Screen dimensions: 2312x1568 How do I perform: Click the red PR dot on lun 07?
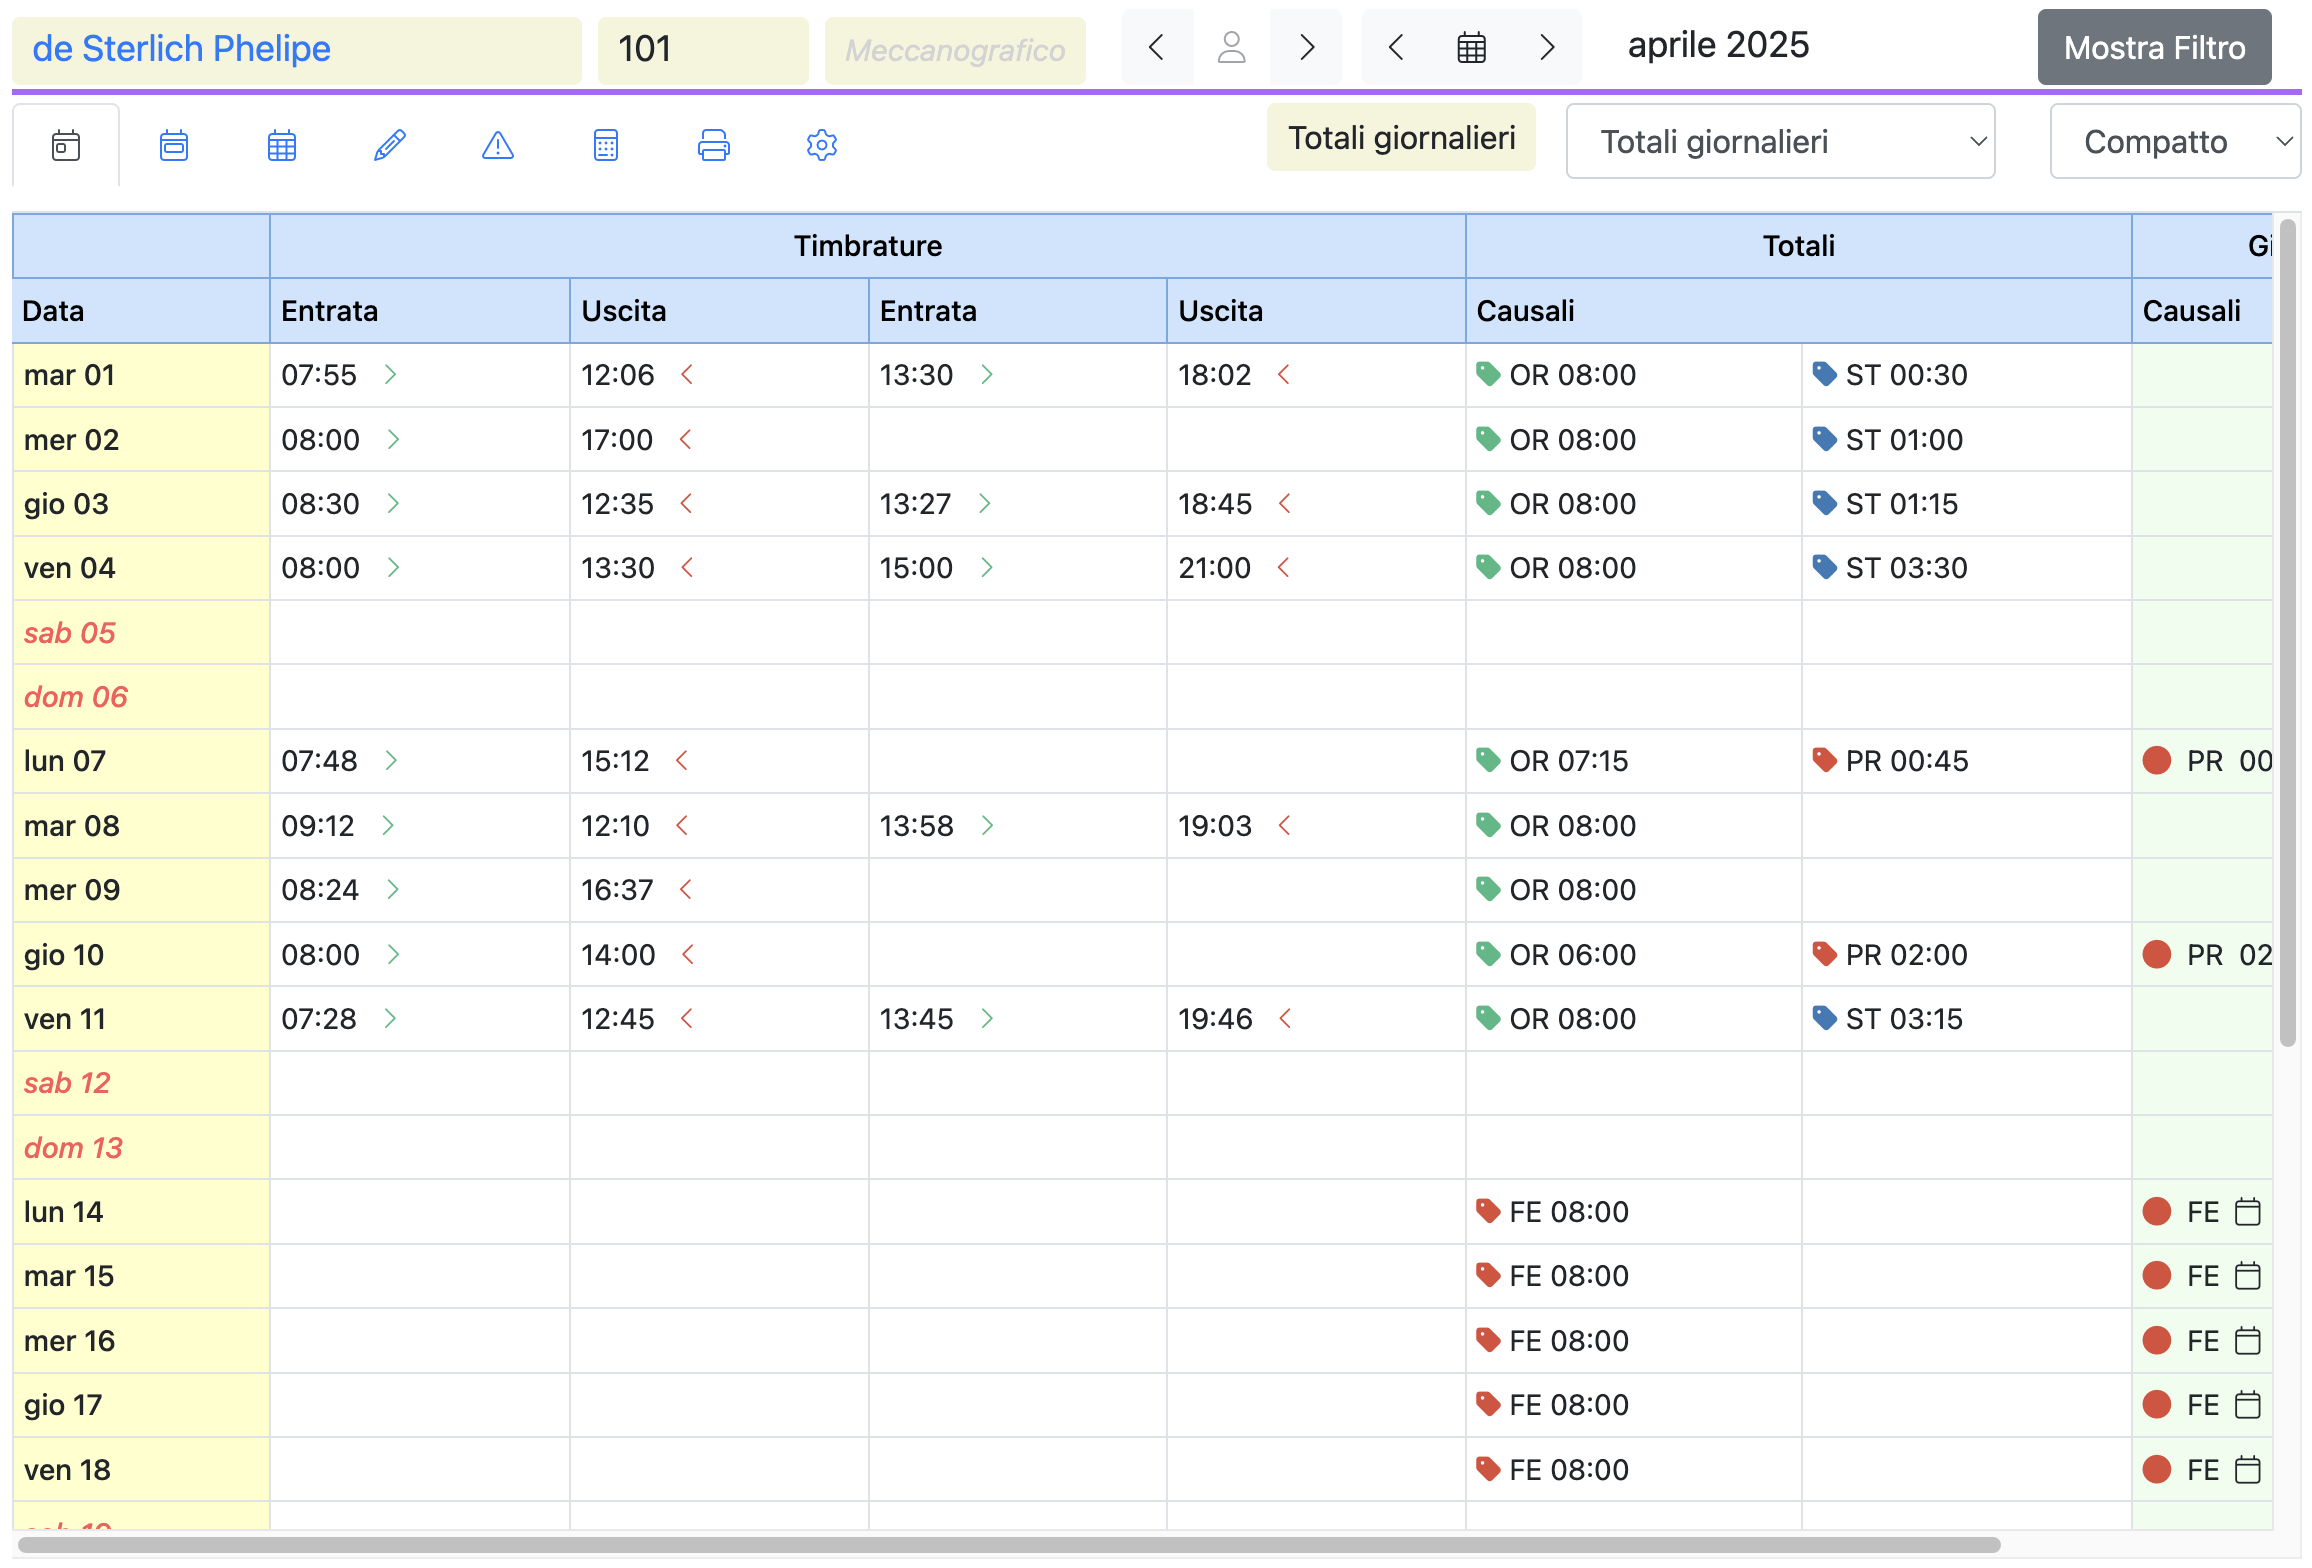pyautogui.click(x=2157, y=761)
